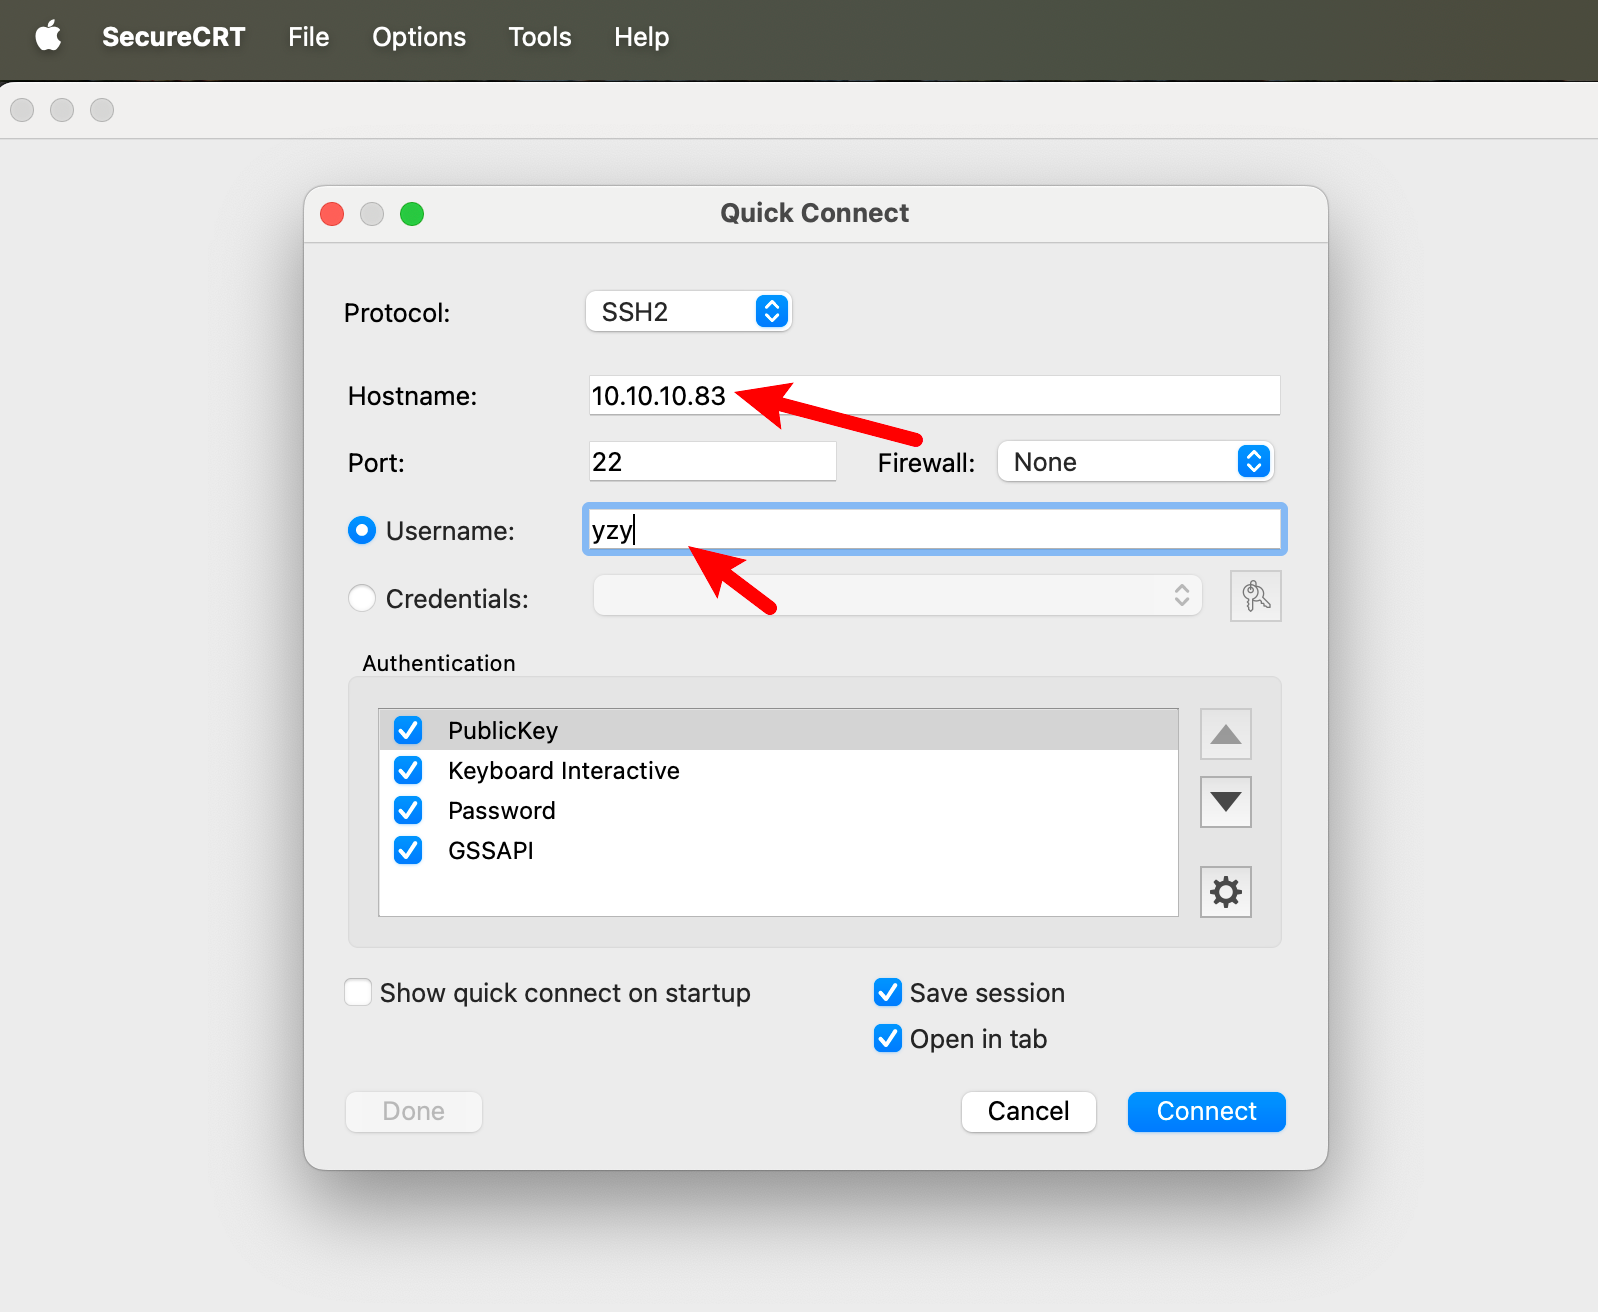
Task: Open the Firewall None dropdown
Action: [x=1136, y=461]
